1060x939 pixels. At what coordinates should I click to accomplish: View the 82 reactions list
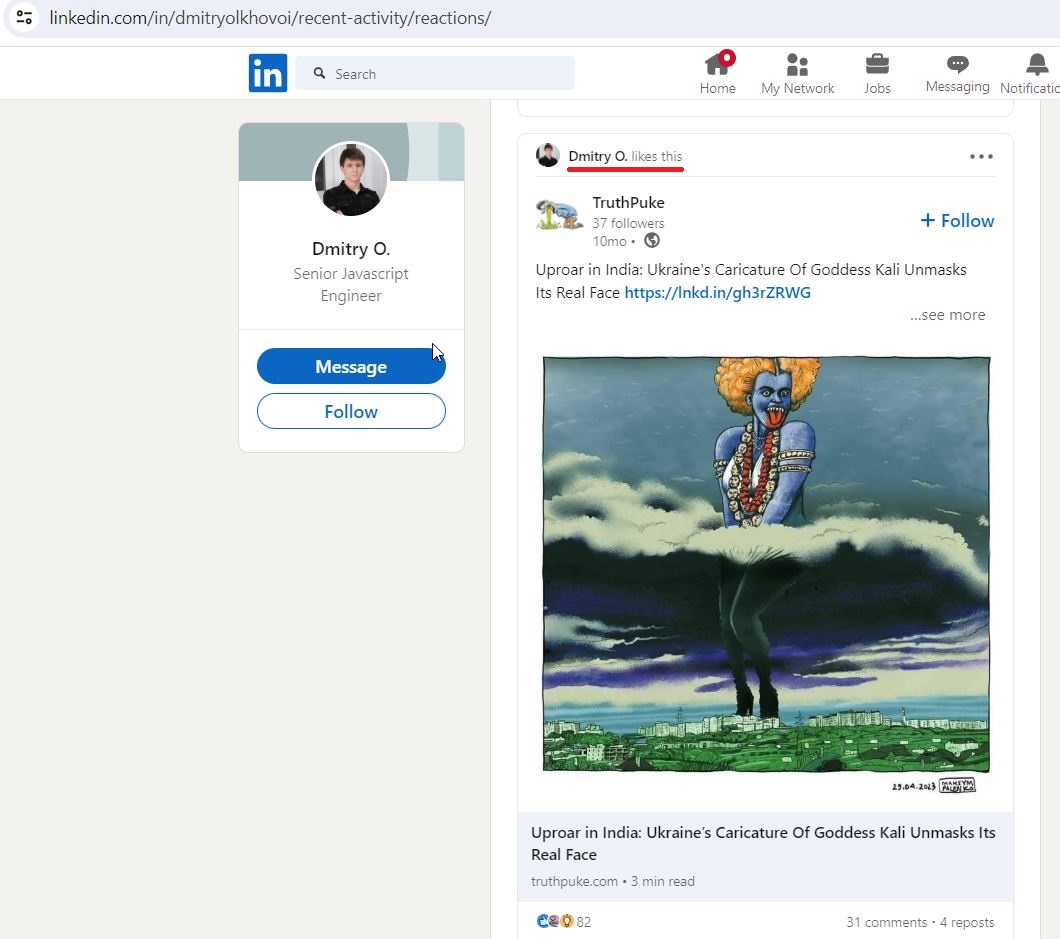[x=564, y=921]
